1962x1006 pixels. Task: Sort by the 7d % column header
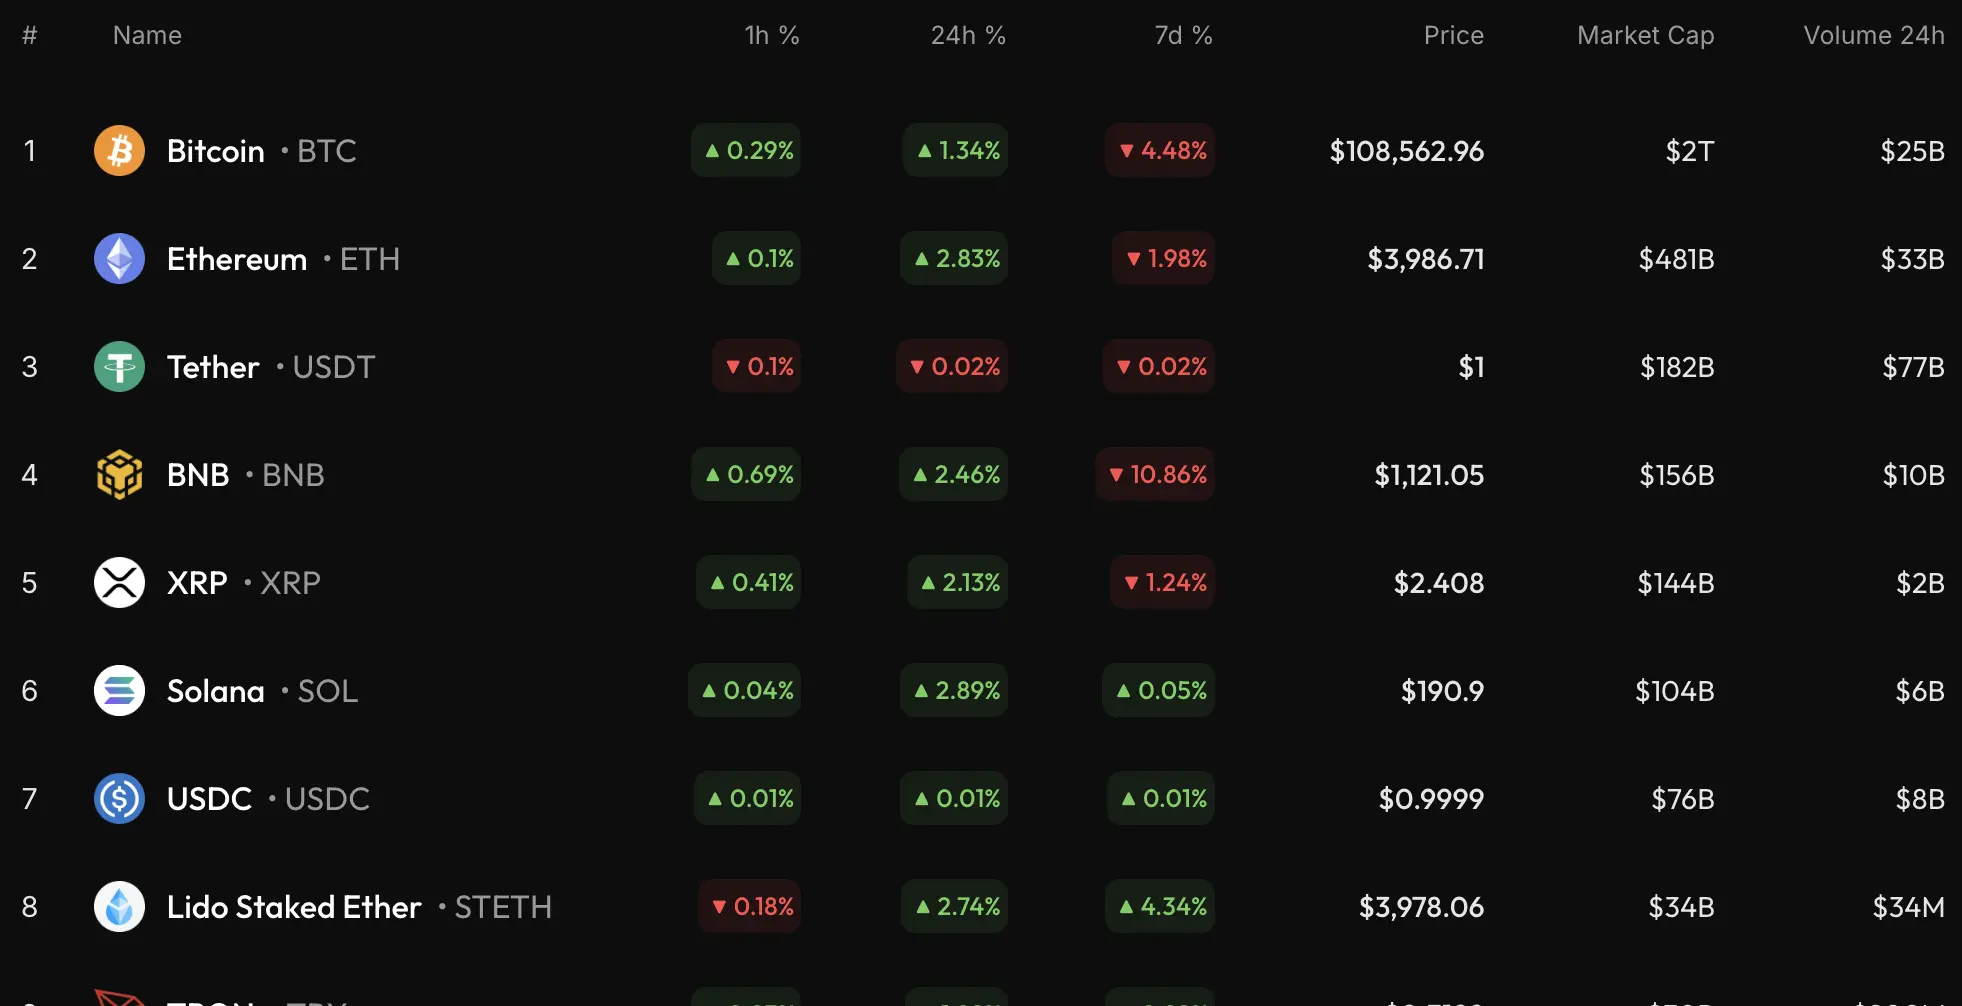1183,36
